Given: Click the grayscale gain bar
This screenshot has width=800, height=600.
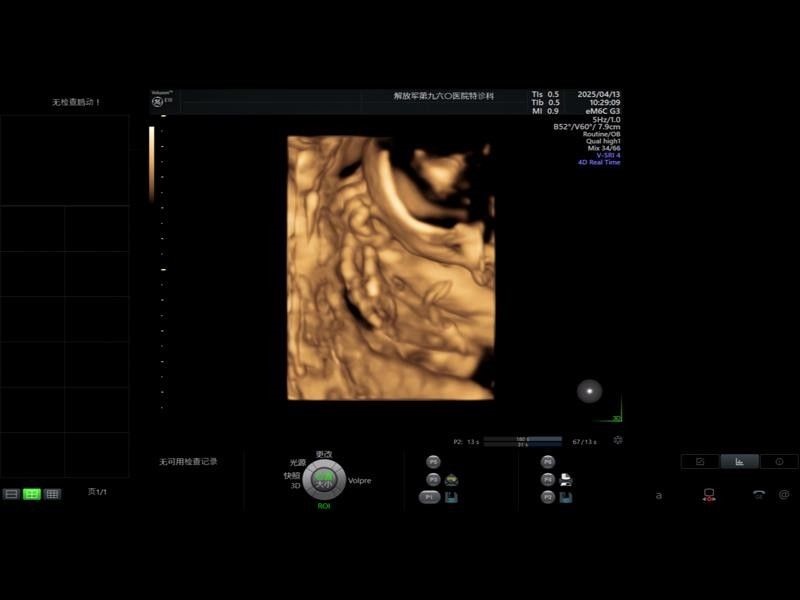Looking at the screenshot, I should click(152, 164).
